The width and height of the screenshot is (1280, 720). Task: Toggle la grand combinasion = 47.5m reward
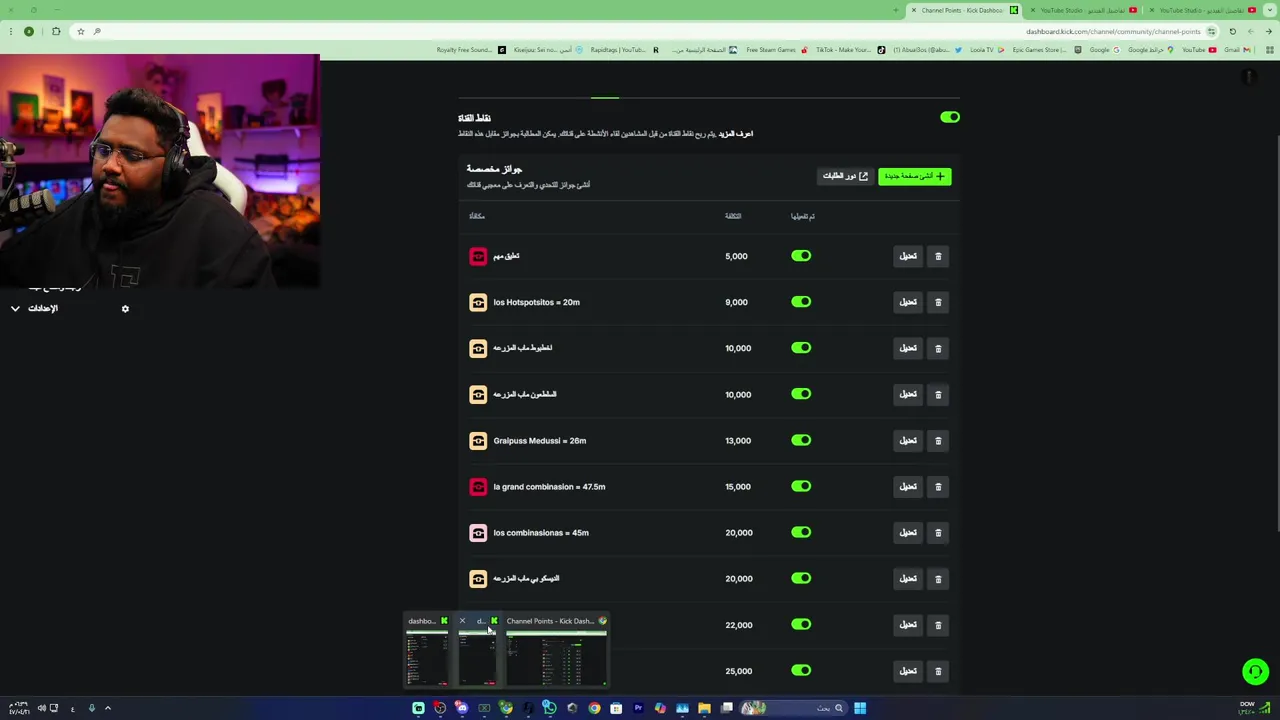point(801,486)
